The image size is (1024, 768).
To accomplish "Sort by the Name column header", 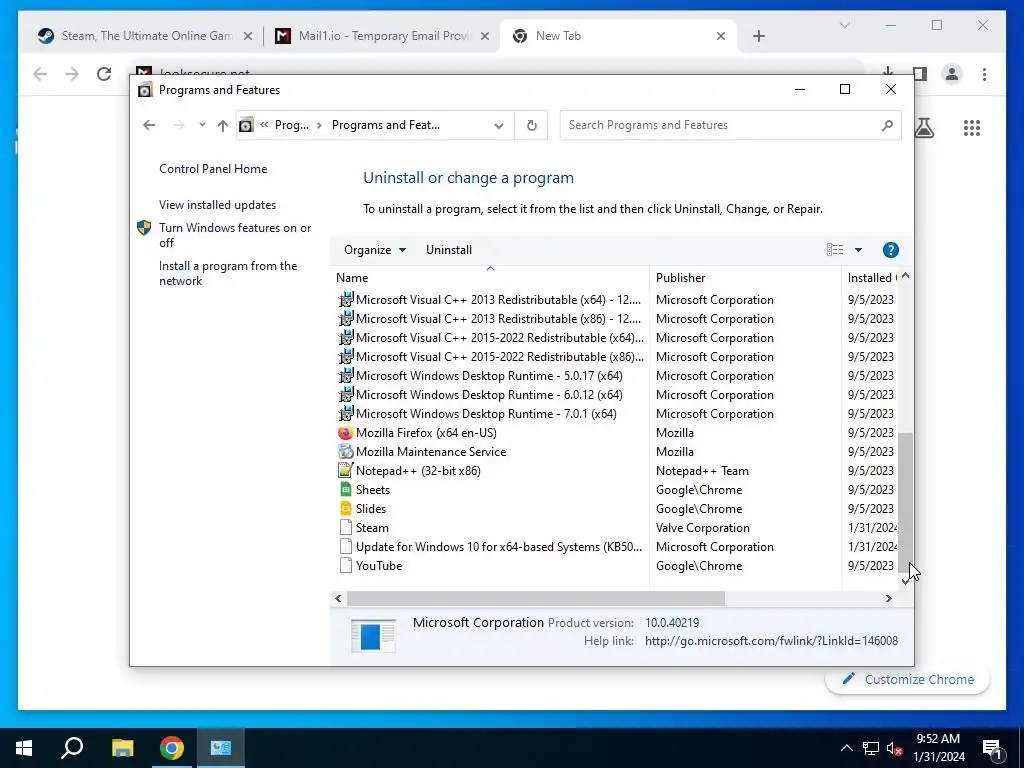I will point(490,278).
